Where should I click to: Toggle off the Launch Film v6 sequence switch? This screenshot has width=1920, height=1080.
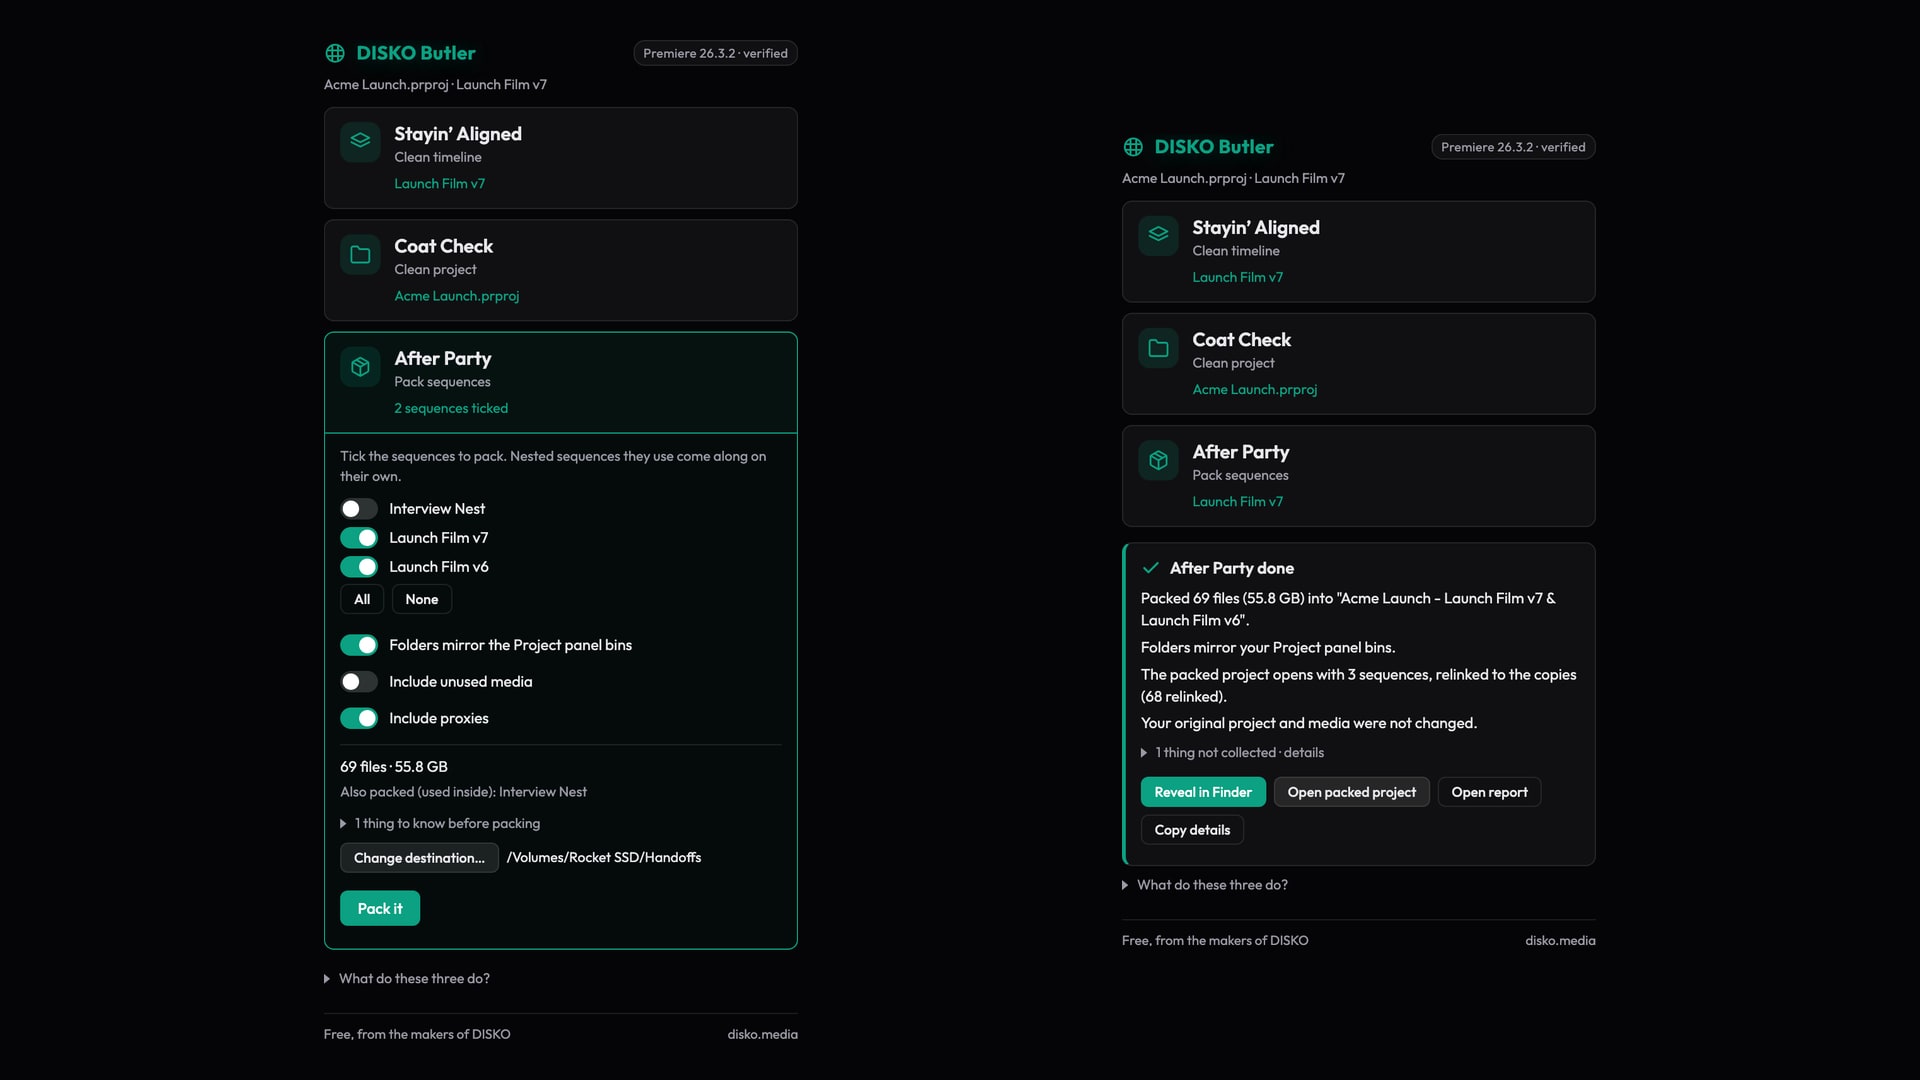pyautogui.click(x=359, y=567)
